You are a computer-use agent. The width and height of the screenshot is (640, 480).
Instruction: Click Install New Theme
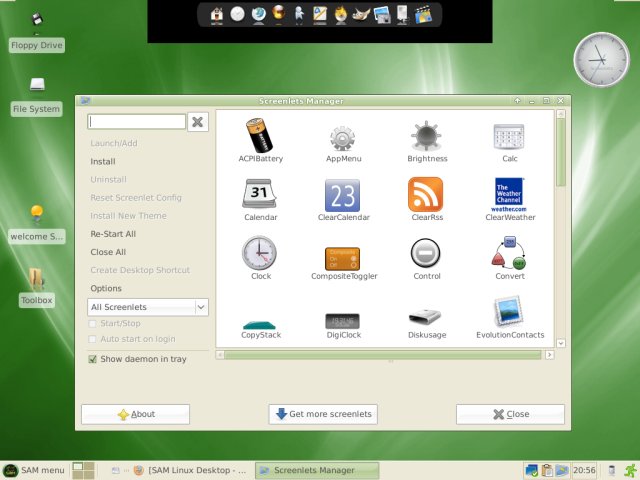tap(129, 216)
